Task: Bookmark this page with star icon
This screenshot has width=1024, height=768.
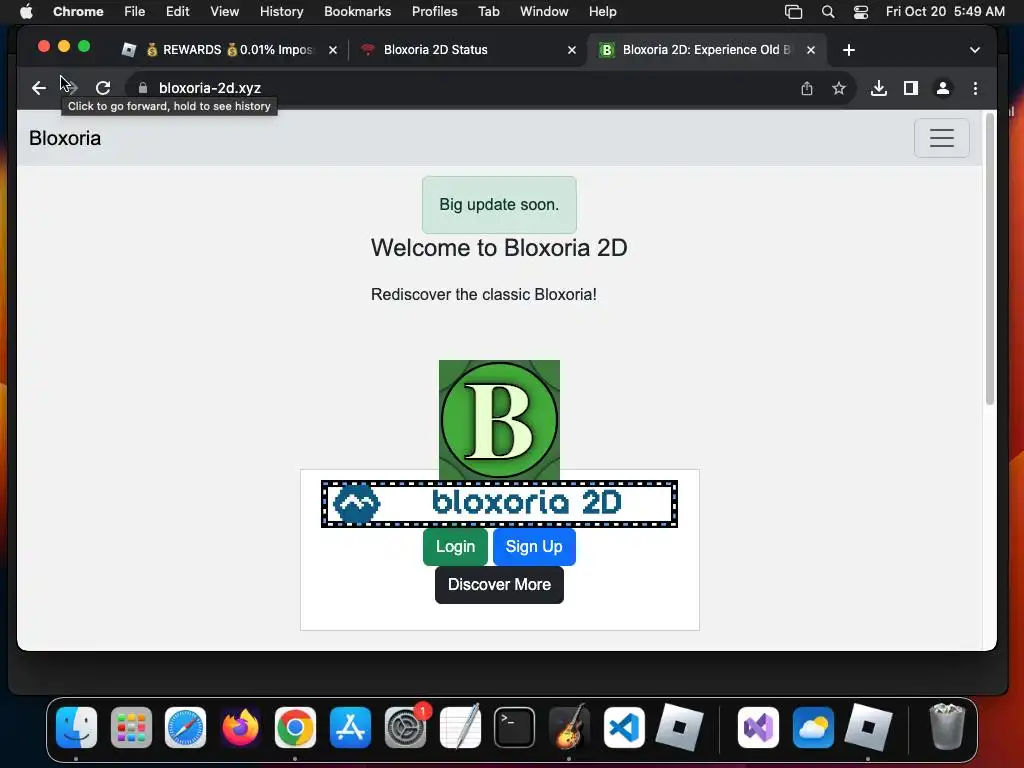Action: tap(839, 88)
